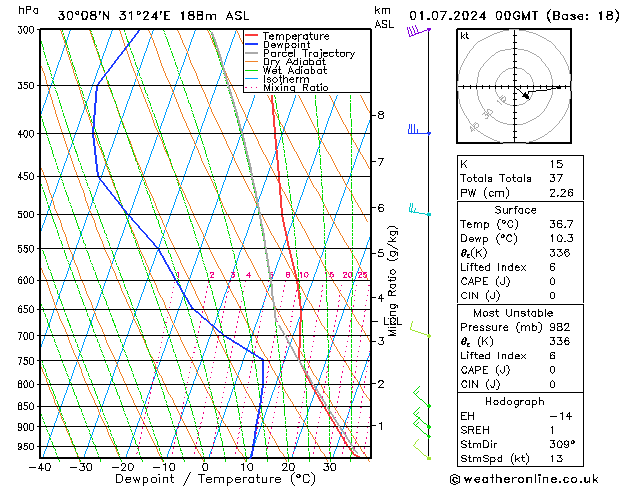This screenshot has width=629, height=486.
Task: Click the 'EH' value -14
Action: (561, 416)
